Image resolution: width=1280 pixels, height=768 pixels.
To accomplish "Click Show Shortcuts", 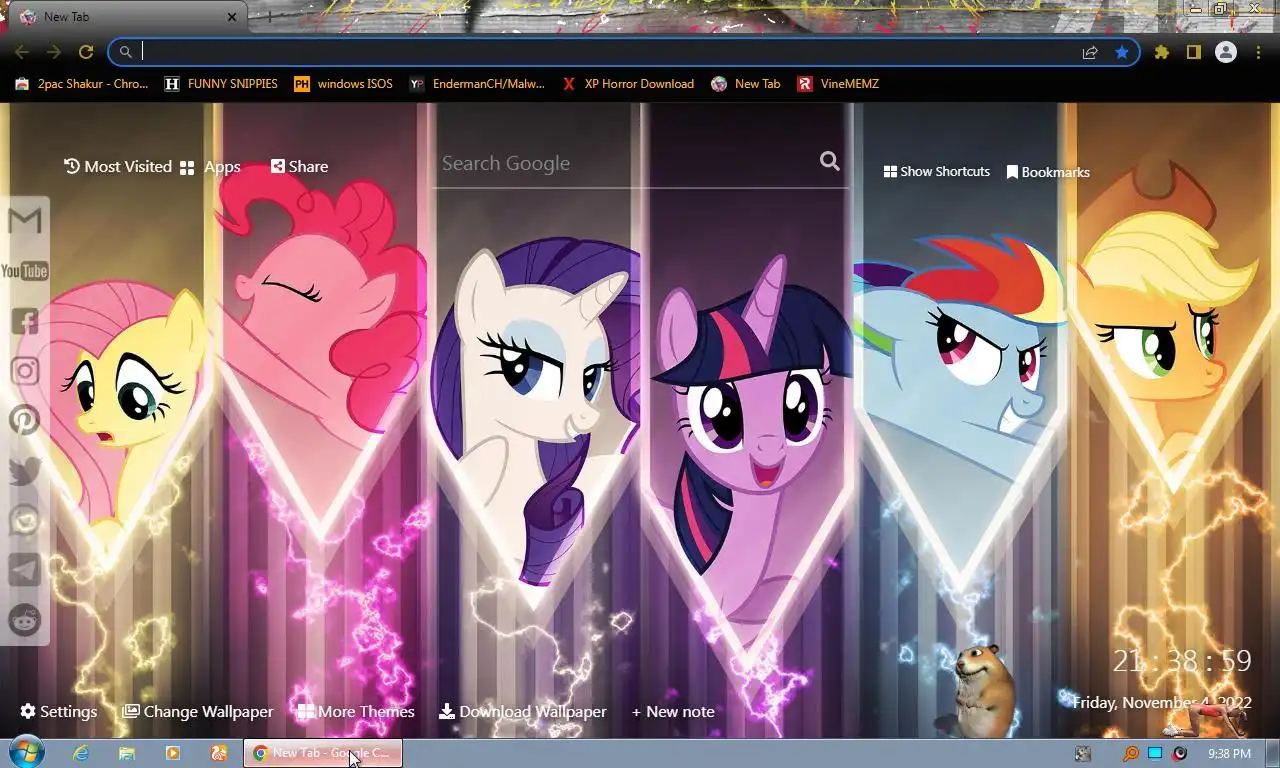I will point(937,172).
